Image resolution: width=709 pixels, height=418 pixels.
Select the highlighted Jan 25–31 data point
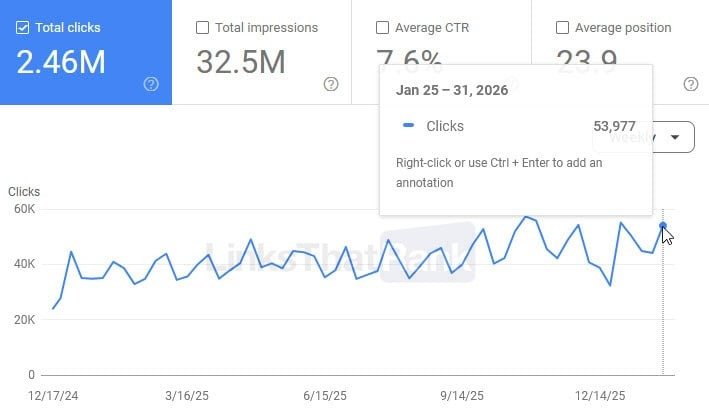coord(663,226)
